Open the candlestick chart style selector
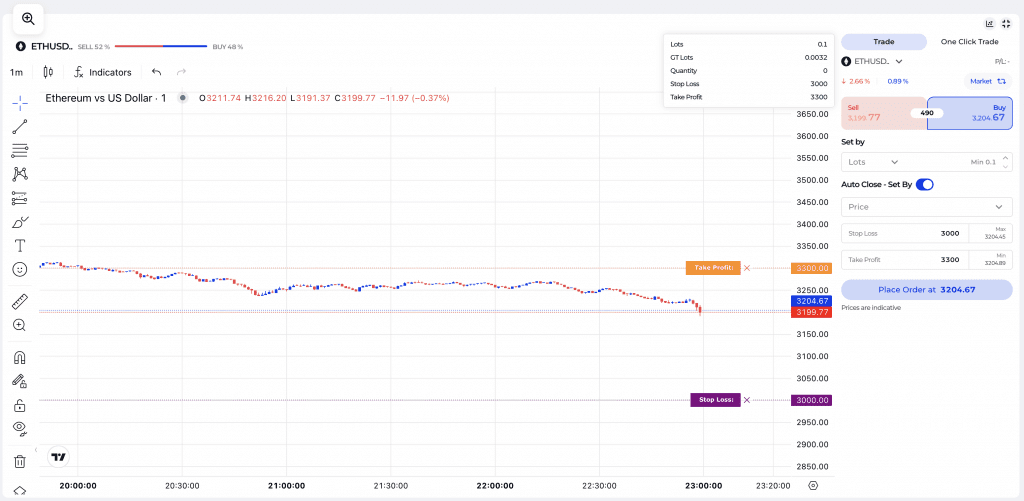The image size is (1024, 501). (x=47, y=72)
